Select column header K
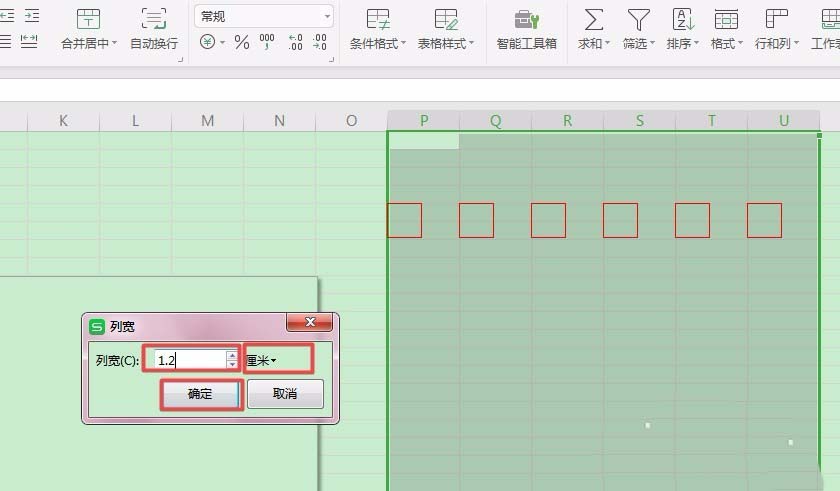This screenshot has height=491, width=840. tap(63, 121)
